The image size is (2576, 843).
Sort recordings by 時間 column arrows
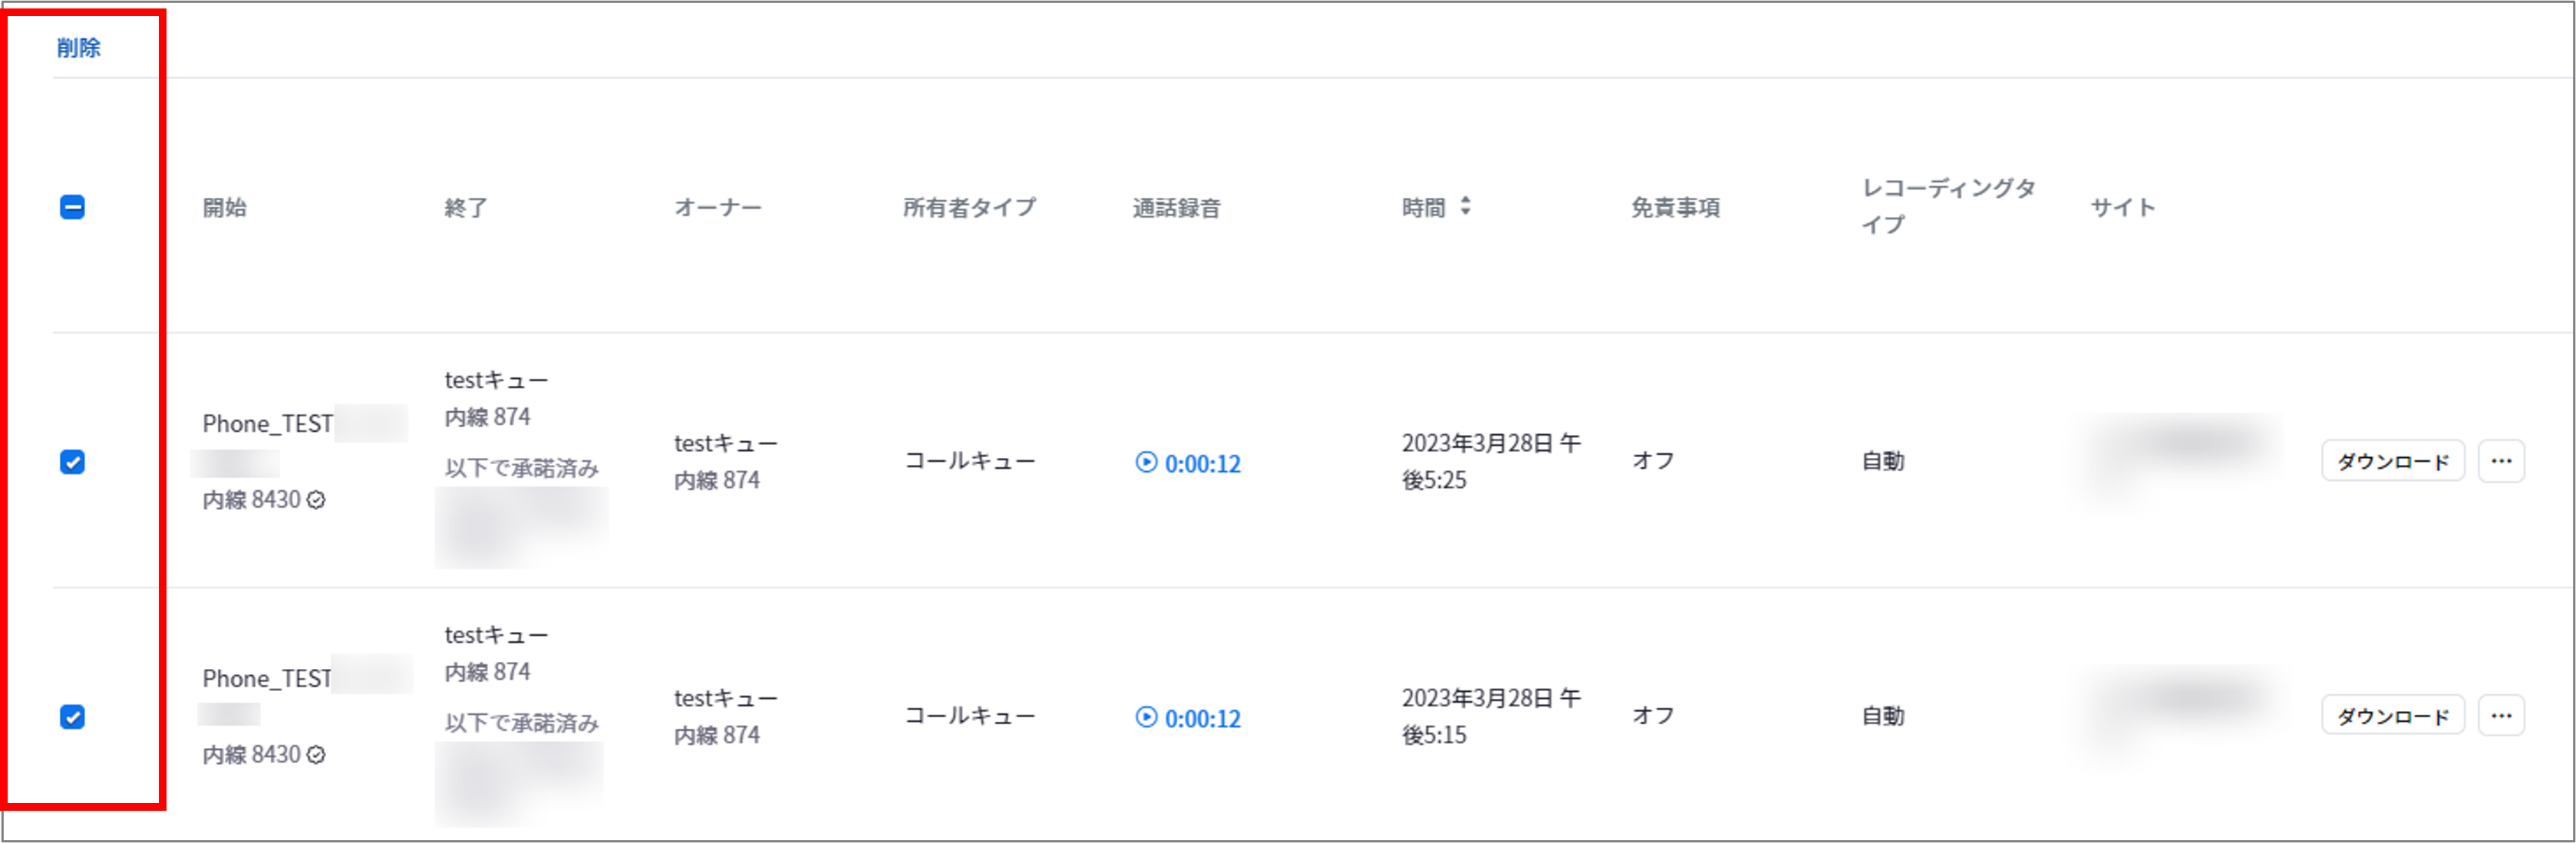pos(1465,207)
